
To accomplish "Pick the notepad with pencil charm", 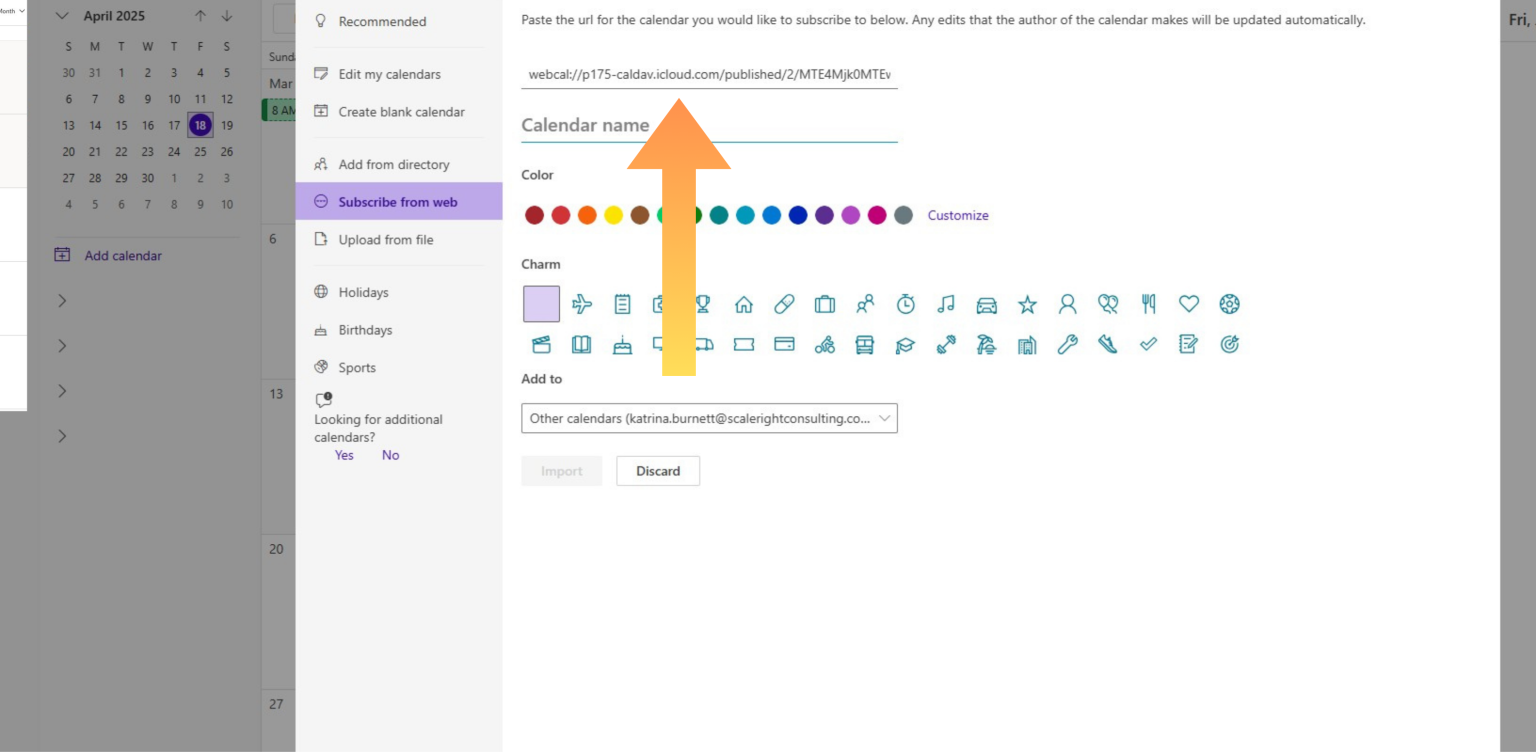I will [1189, 345].
